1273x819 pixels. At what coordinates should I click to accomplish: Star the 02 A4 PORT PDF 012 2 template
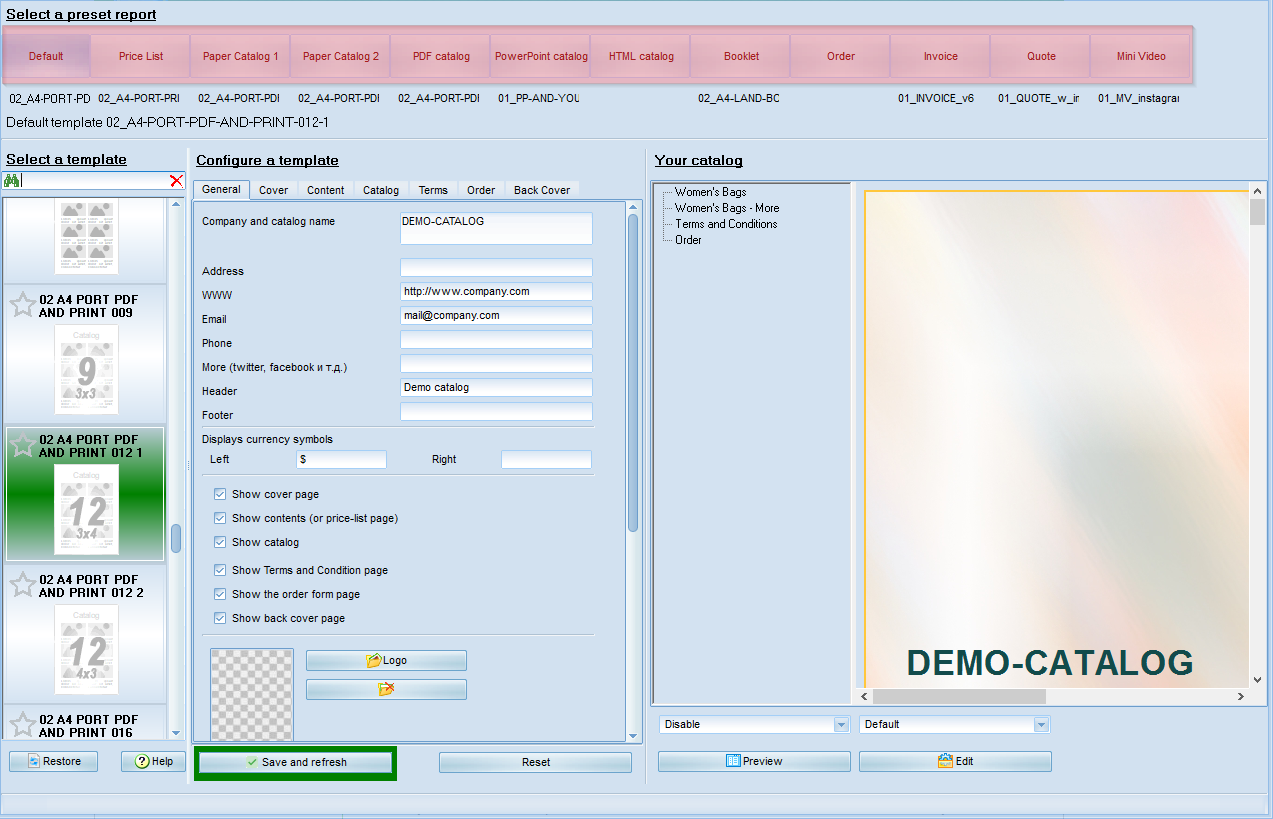pyautogui.click(x=22, y=585)
